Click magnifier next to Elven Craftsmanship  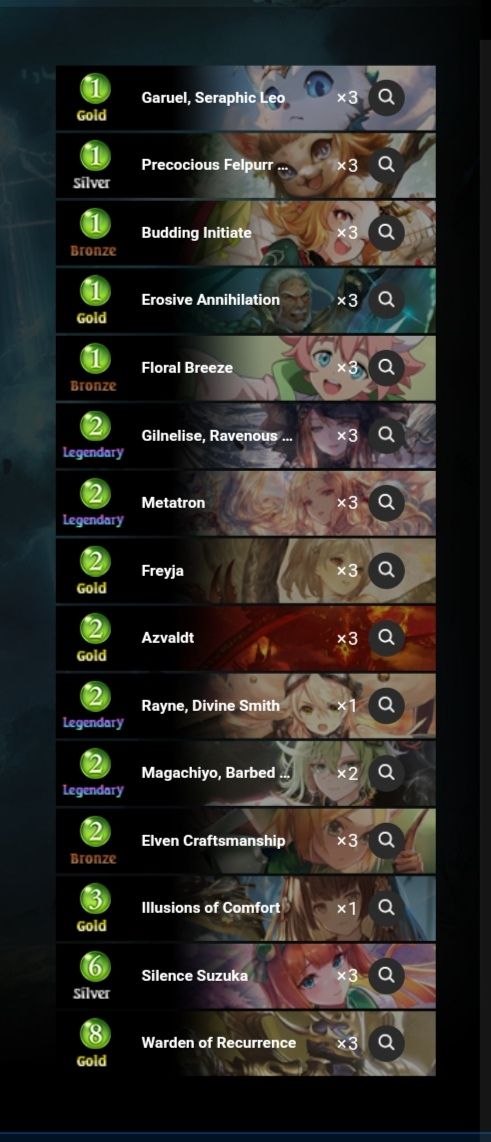386,840
